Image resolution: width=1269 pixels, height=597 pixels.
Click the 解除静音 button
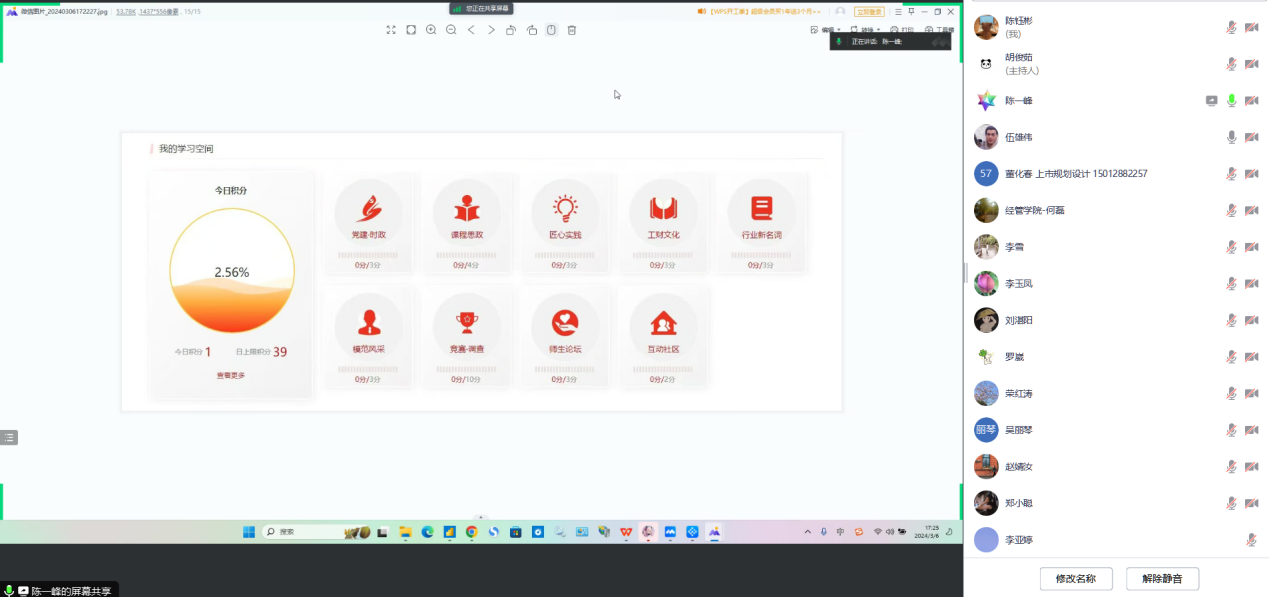pos(1162,578)
